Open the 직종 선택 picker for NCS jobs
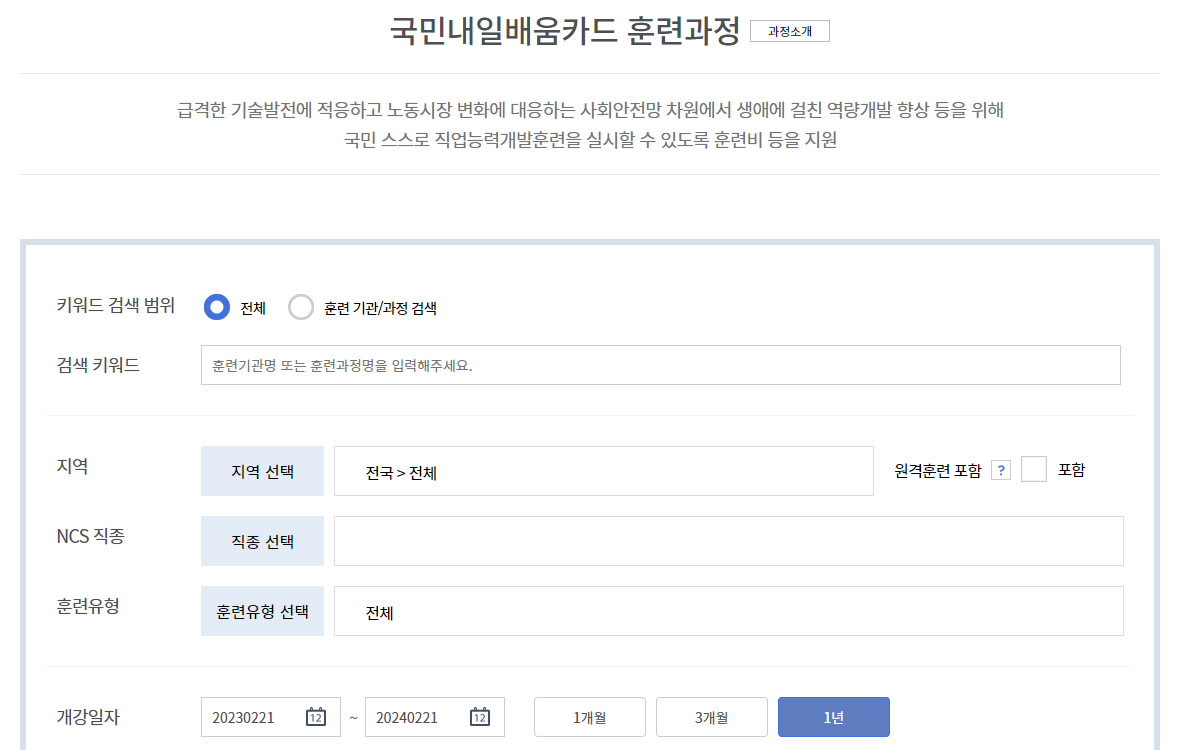 (x=262, y=541)
